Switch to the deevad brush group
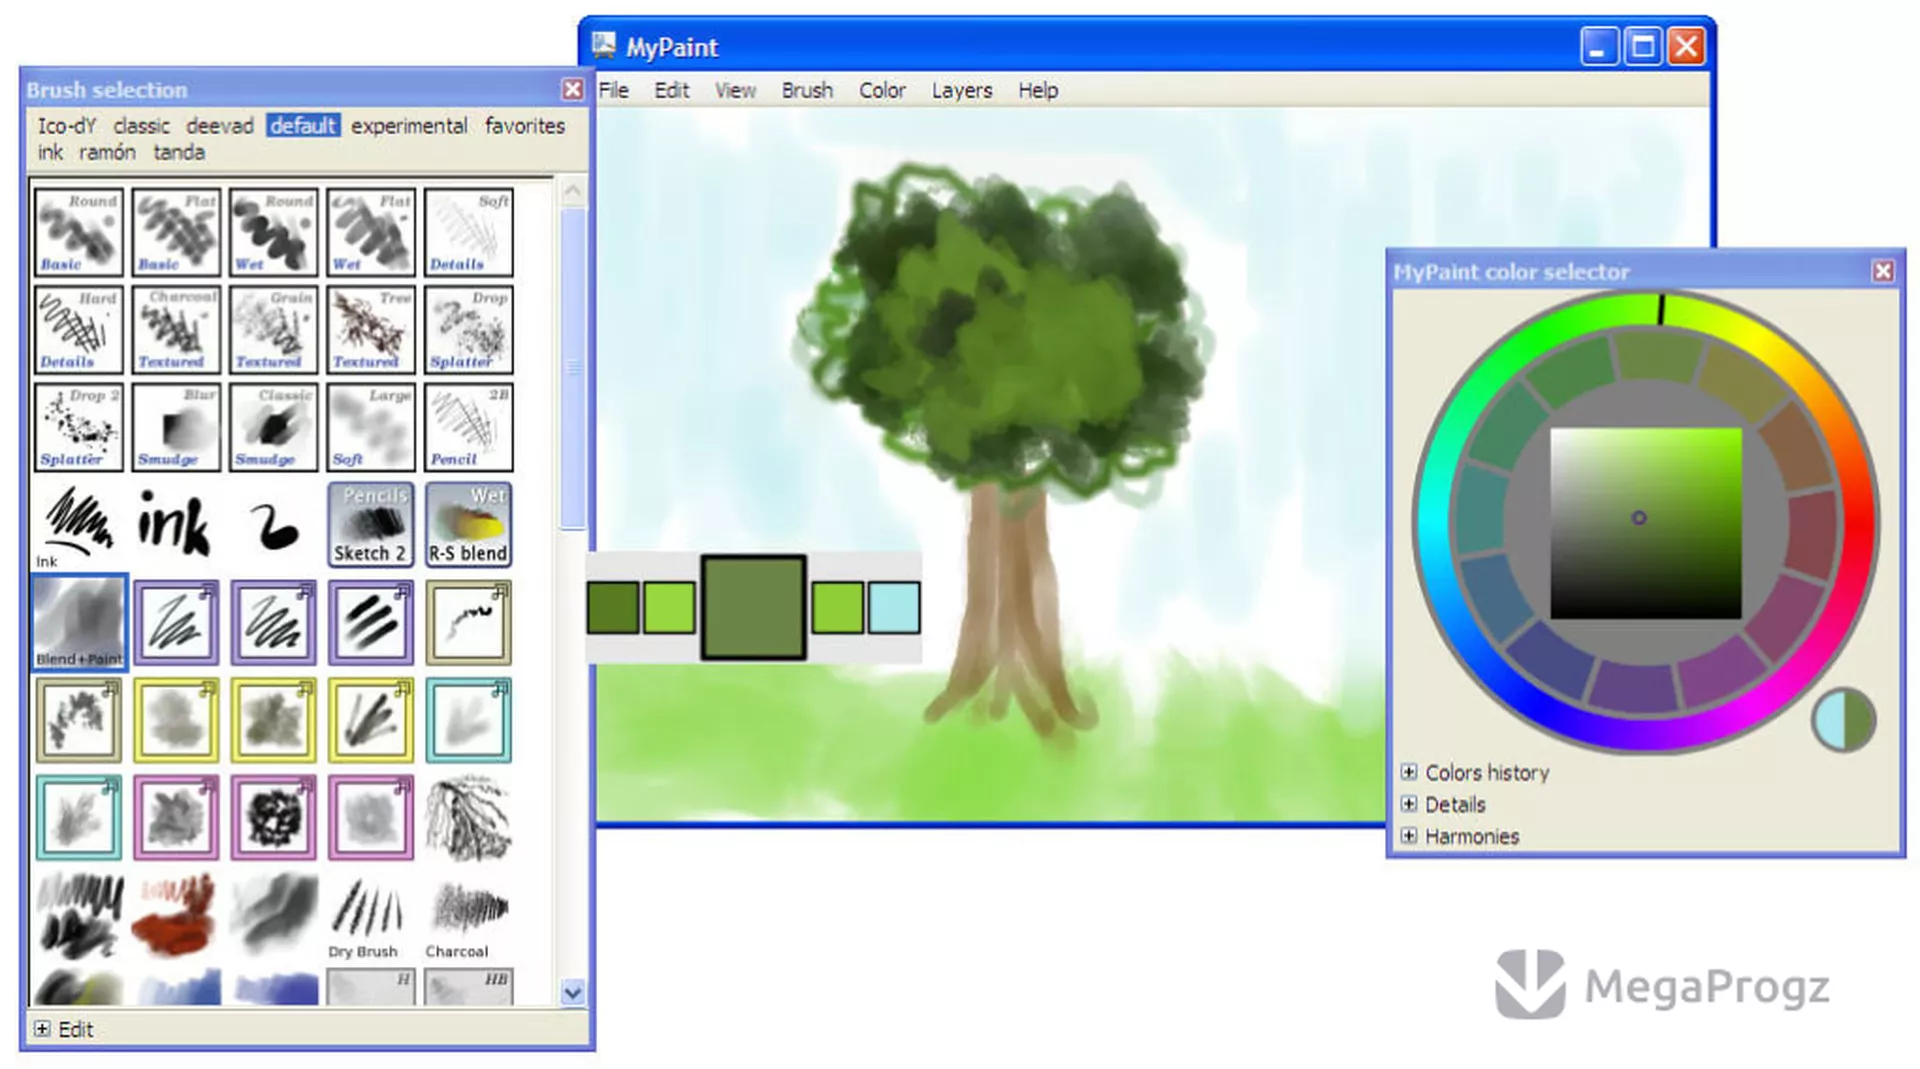Viewport: 1920px width, 1069px height. 220,126
